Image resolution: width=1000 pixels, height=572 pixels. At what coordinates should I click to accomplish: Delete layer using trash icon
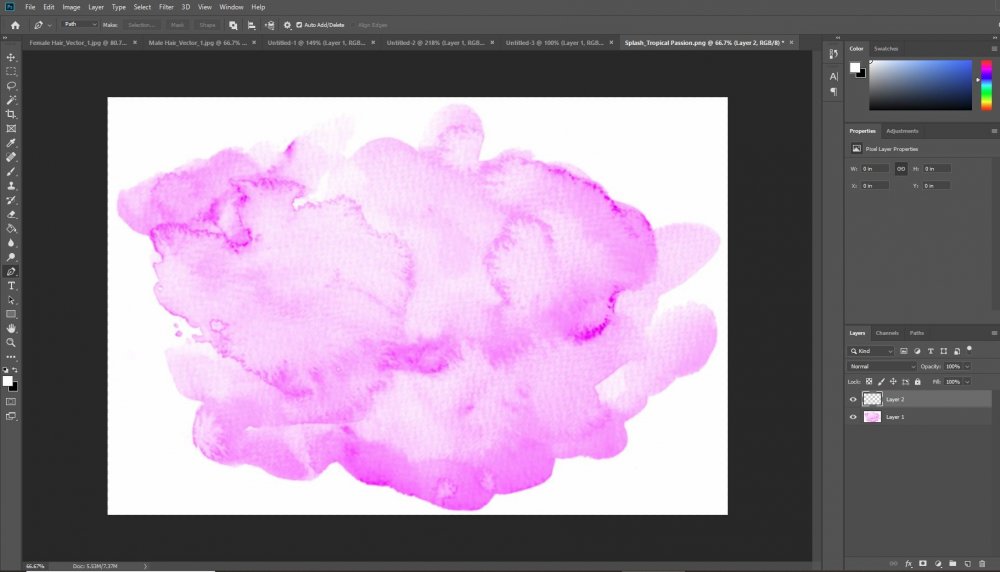[983, 564]
